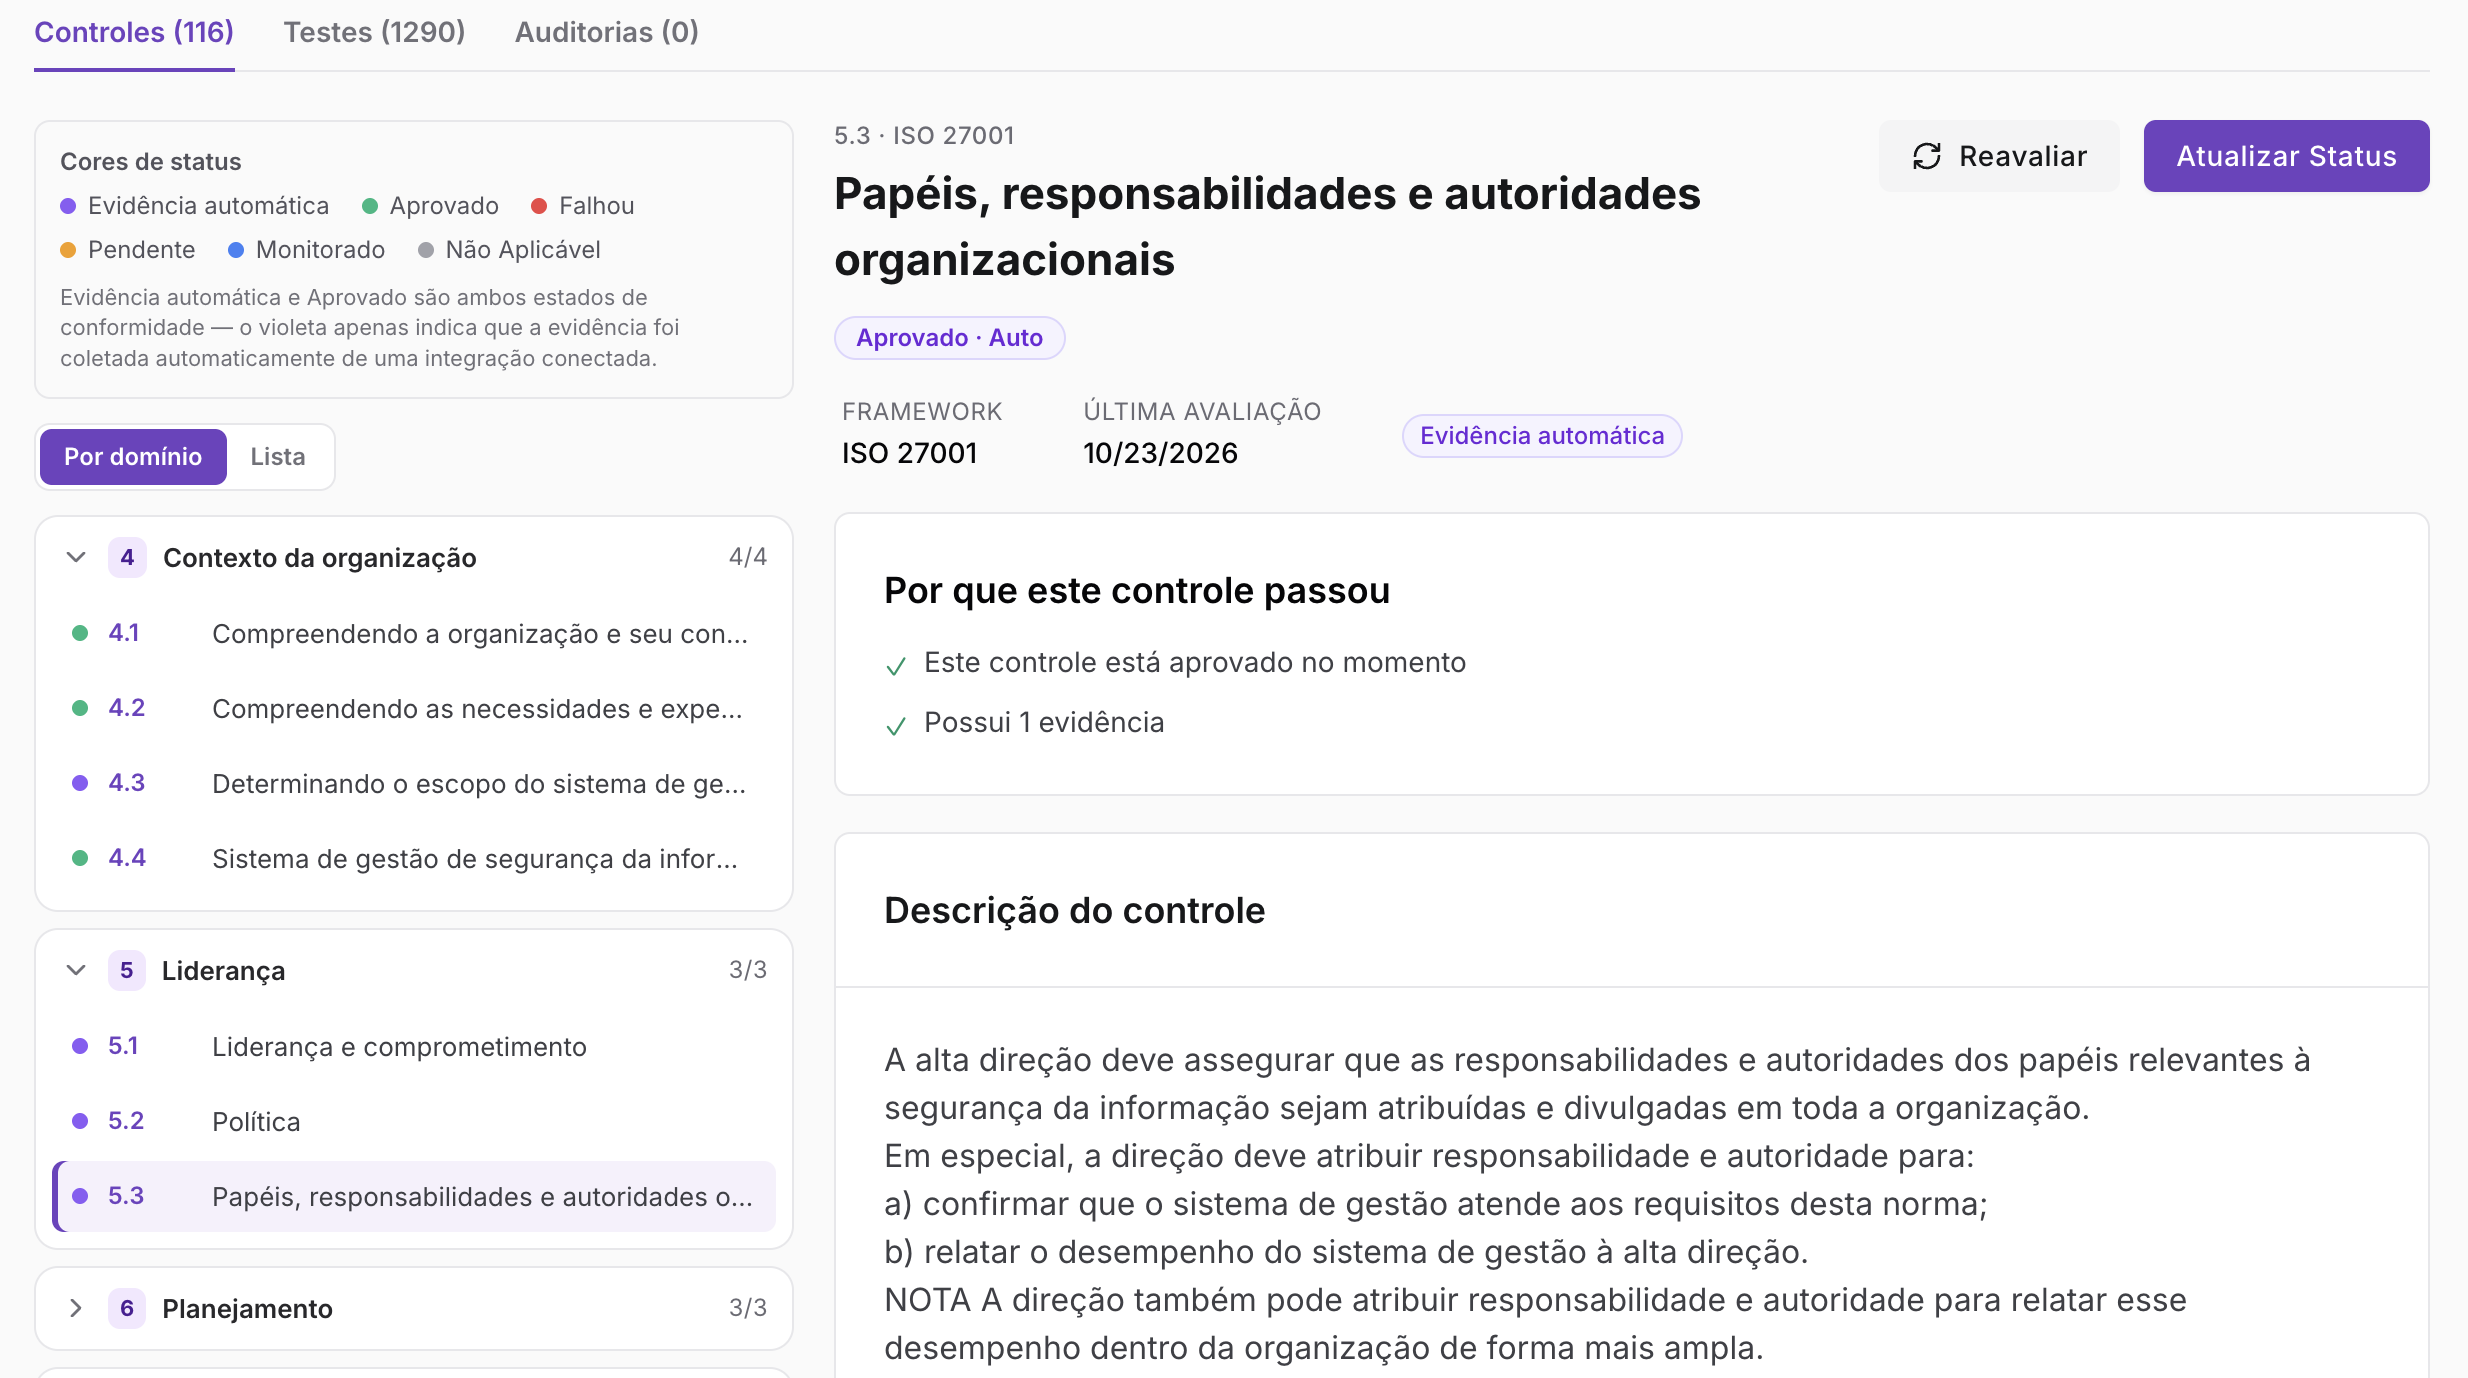This screenshot has width=2468, height=1378.
Task: Click the Reavaliar refresh icon
Action: (x=1926, y=156)
